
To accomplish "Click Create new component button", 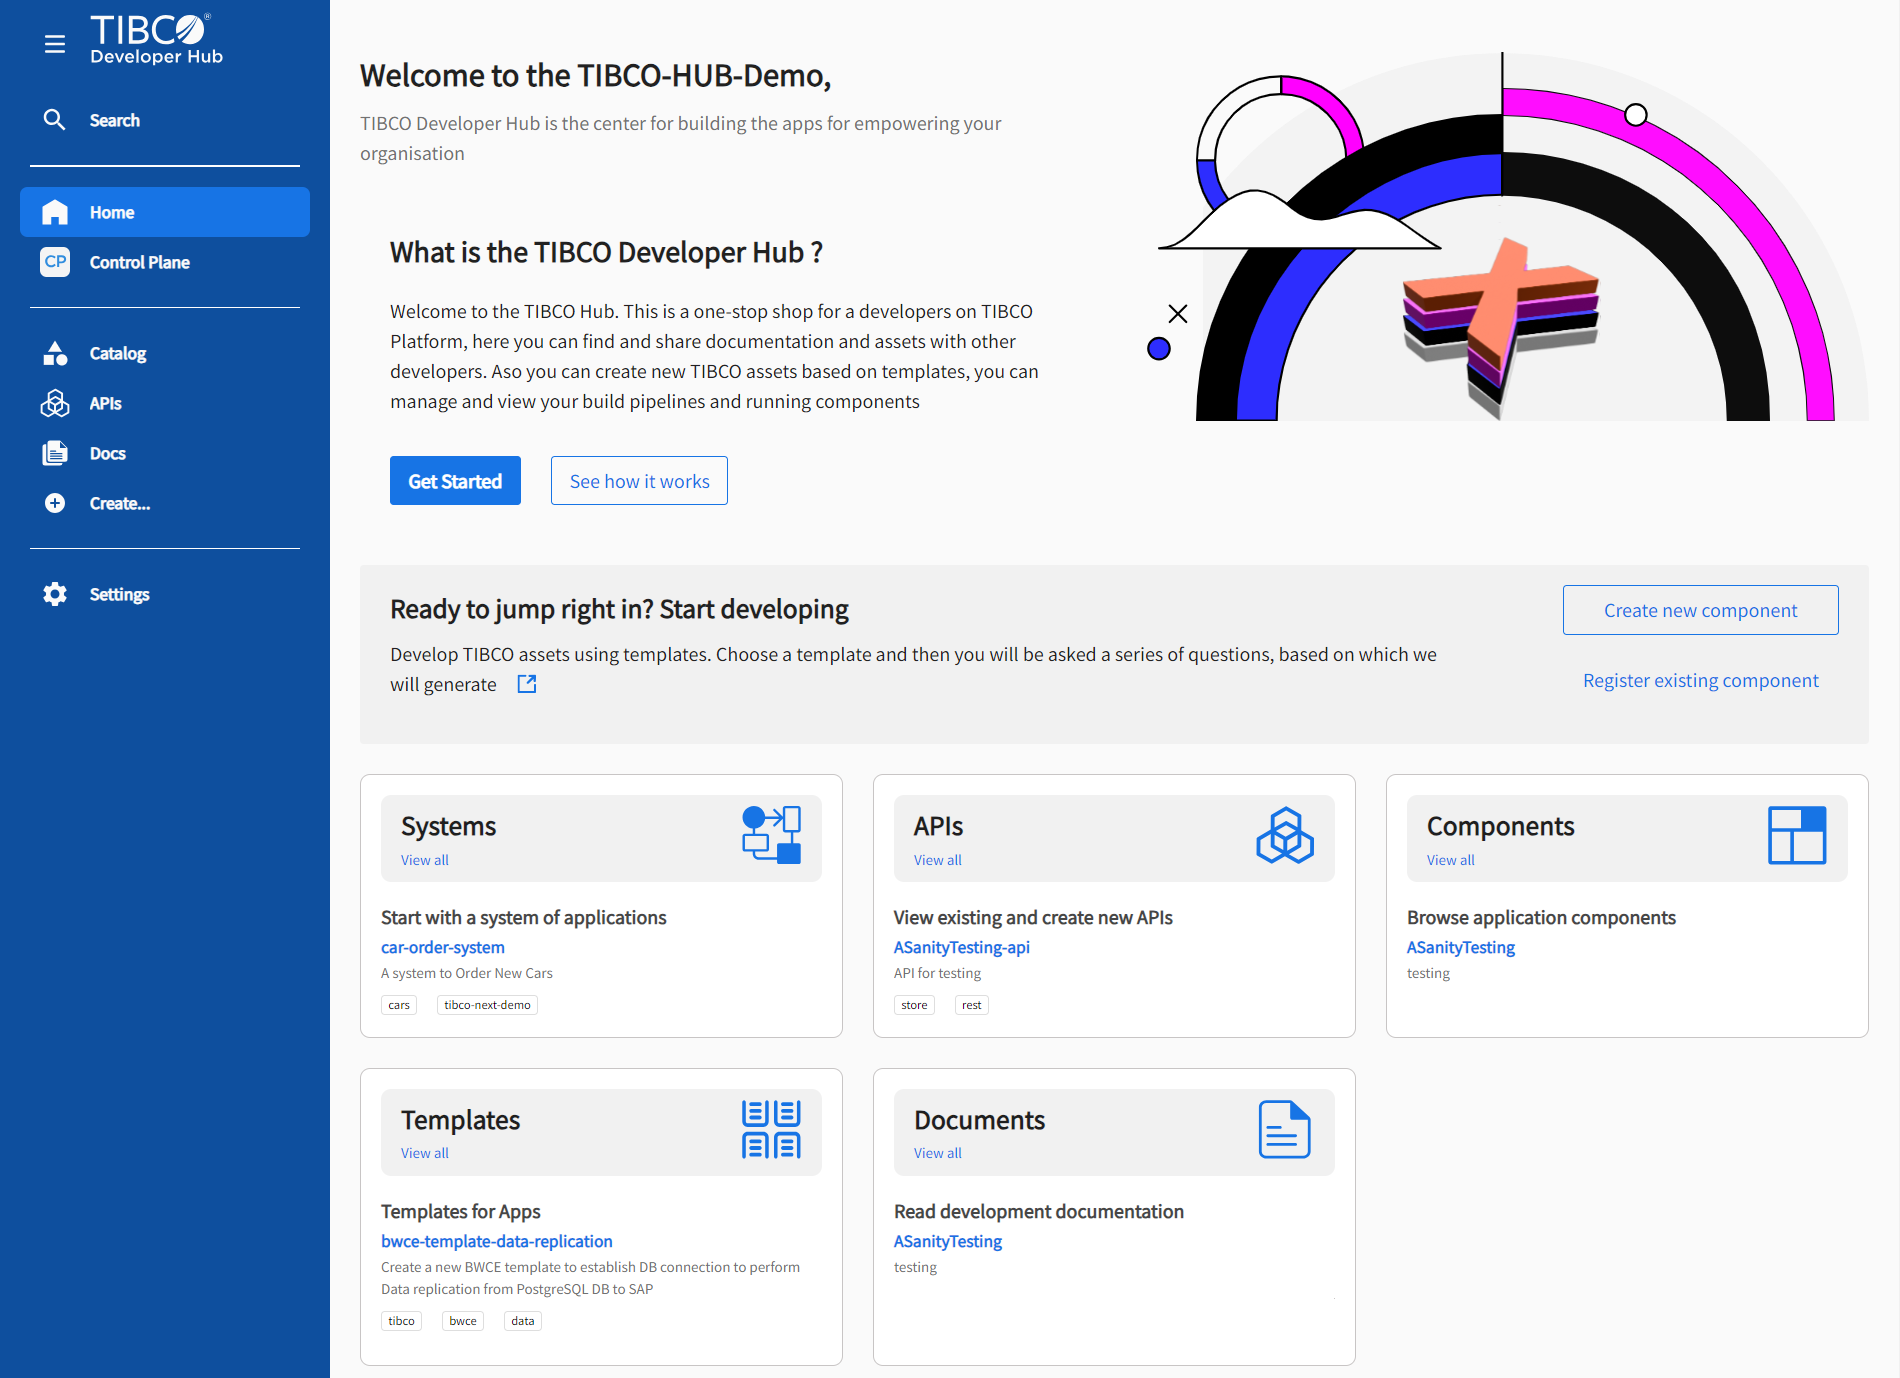I will click(x=1700, y=610).
